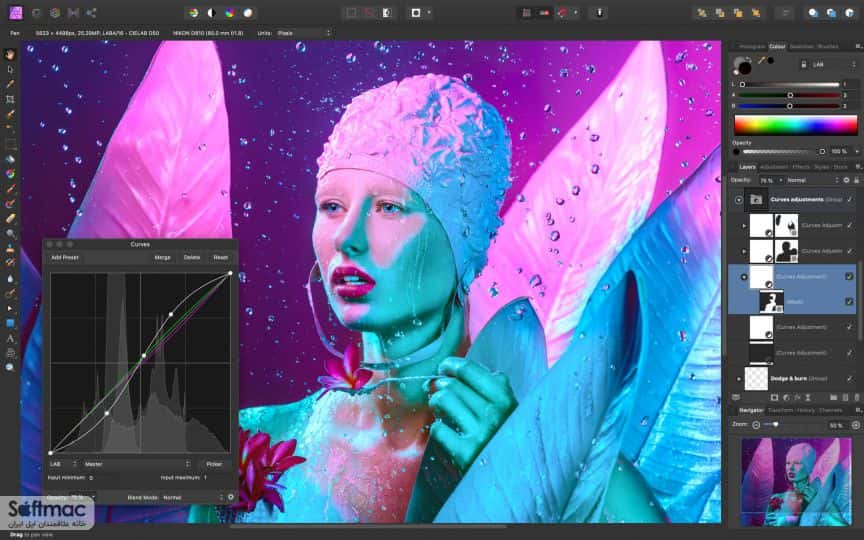
Task: Toggle visibility of second Curves Adjustment layer
Action: pos(850,251)
